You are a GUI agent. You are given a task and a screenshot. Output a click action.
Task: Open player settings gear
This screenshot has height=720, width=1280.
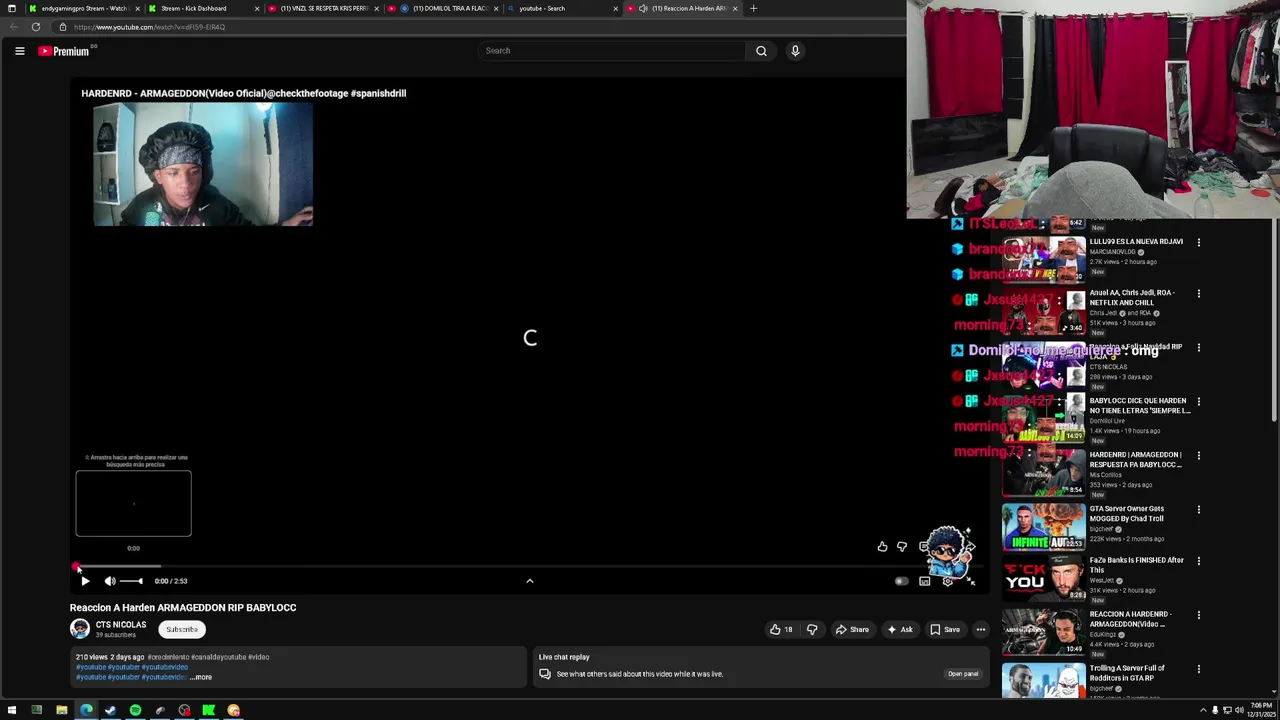coord(948,581)
